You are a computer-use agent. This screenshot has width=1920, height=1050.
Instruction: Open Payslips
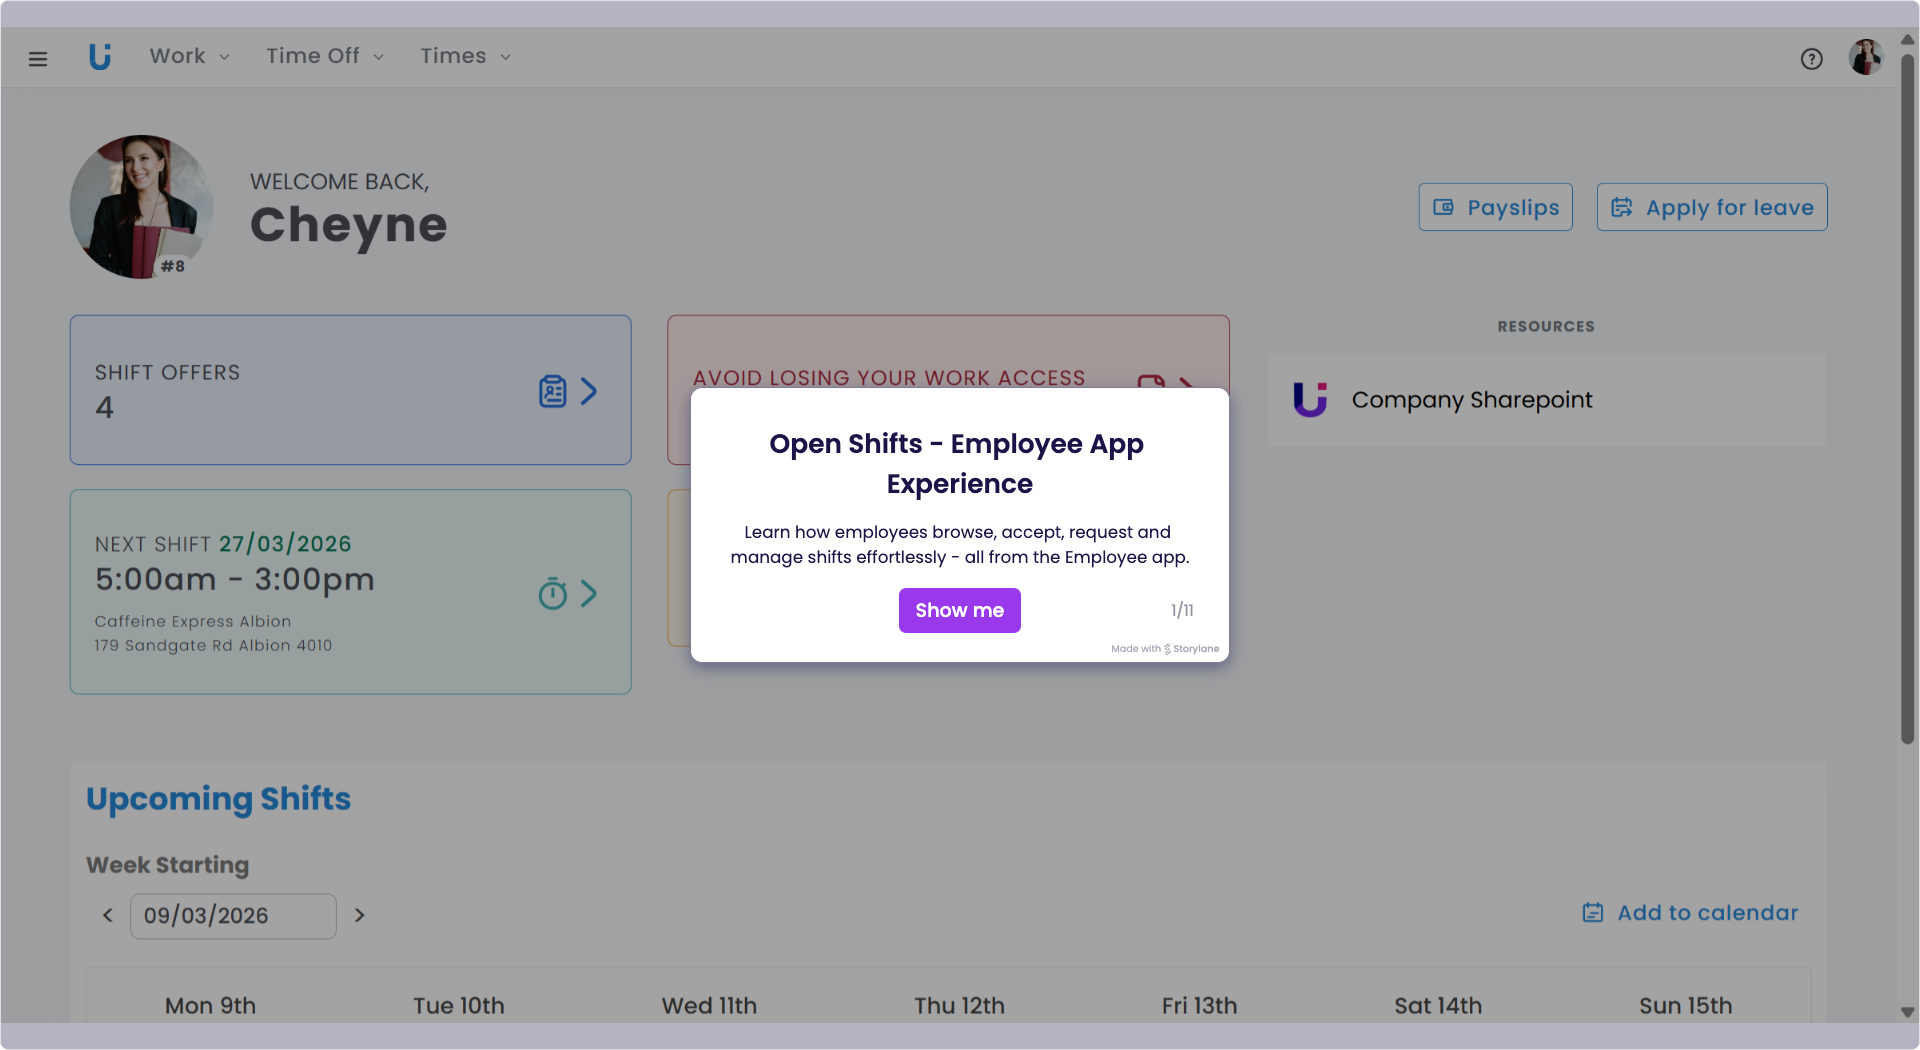1495,207
